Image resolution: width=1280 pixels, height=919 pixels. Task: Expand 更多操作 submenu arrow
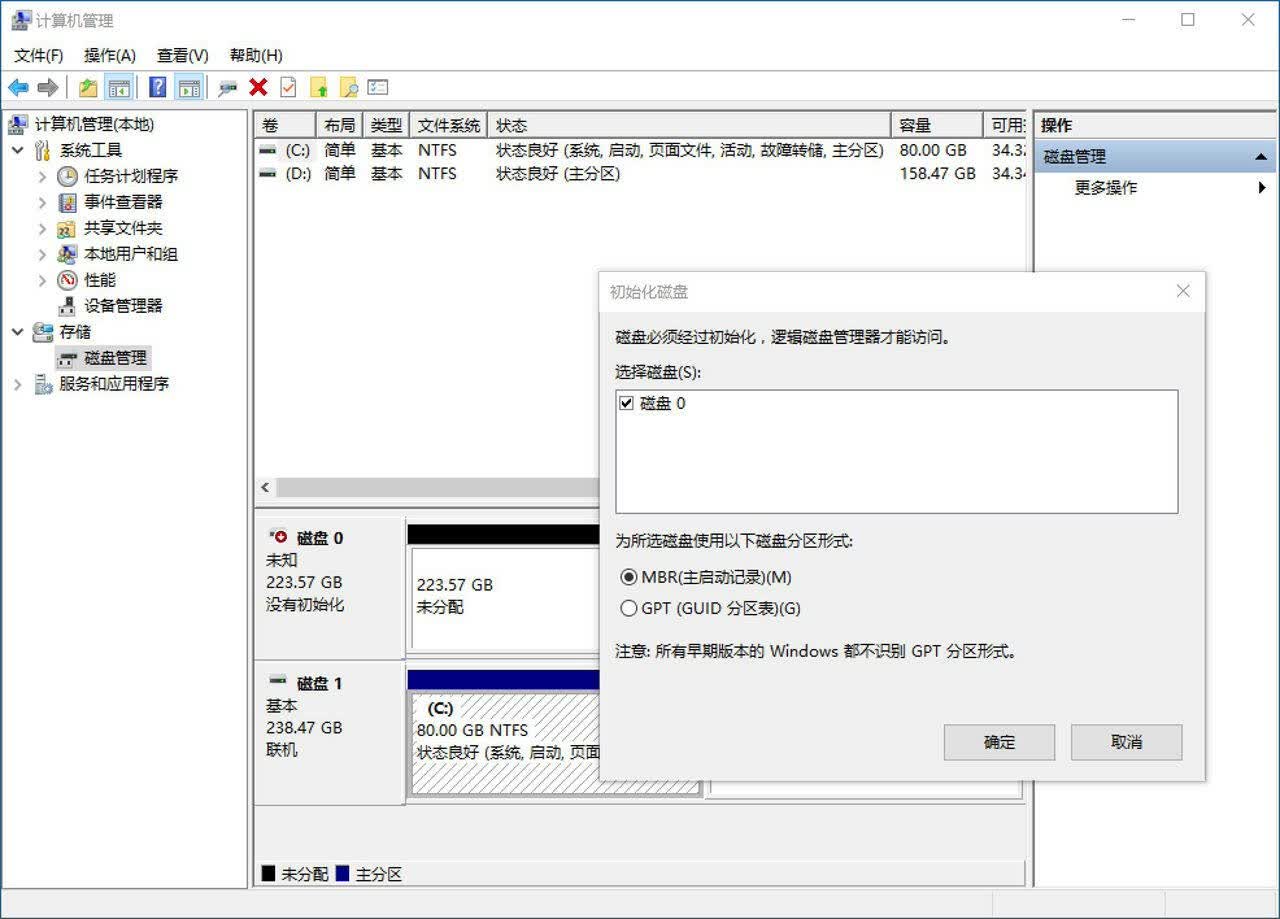(x=1262, y=188)
